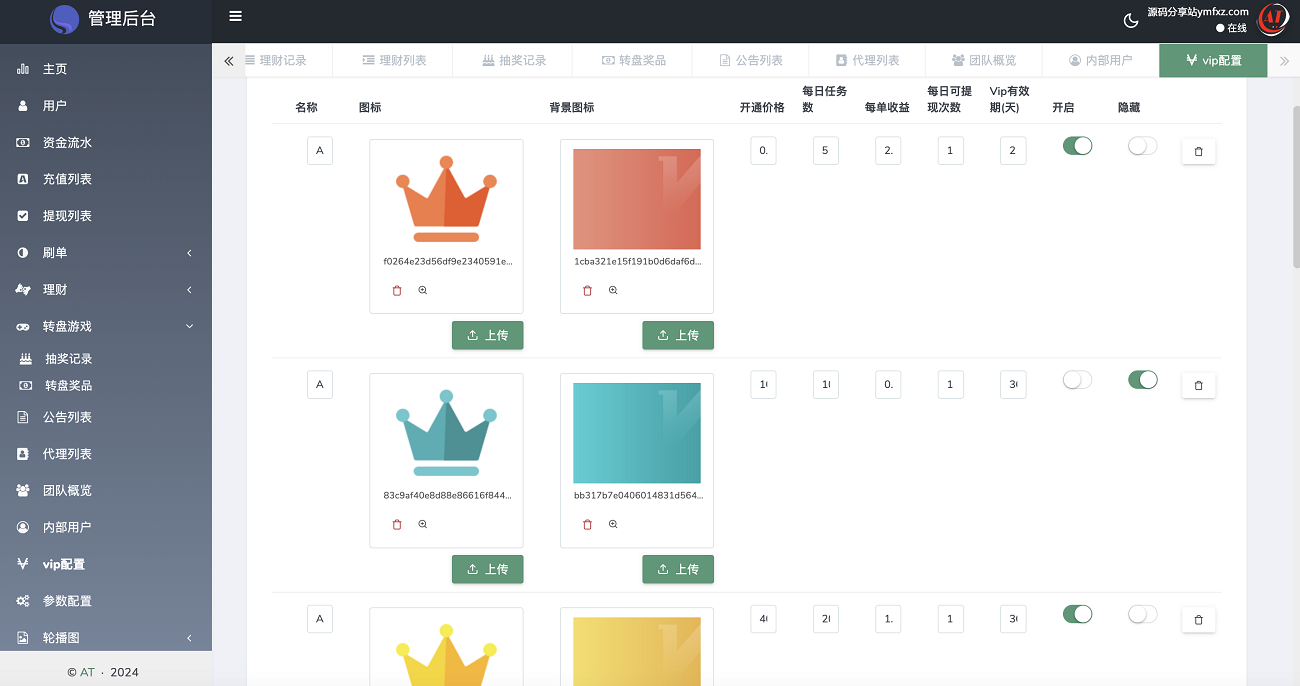Delete the first VIP row using trash button
Image resolution: width=1300 pixels, height=686 pixels.
(1198, 152)
